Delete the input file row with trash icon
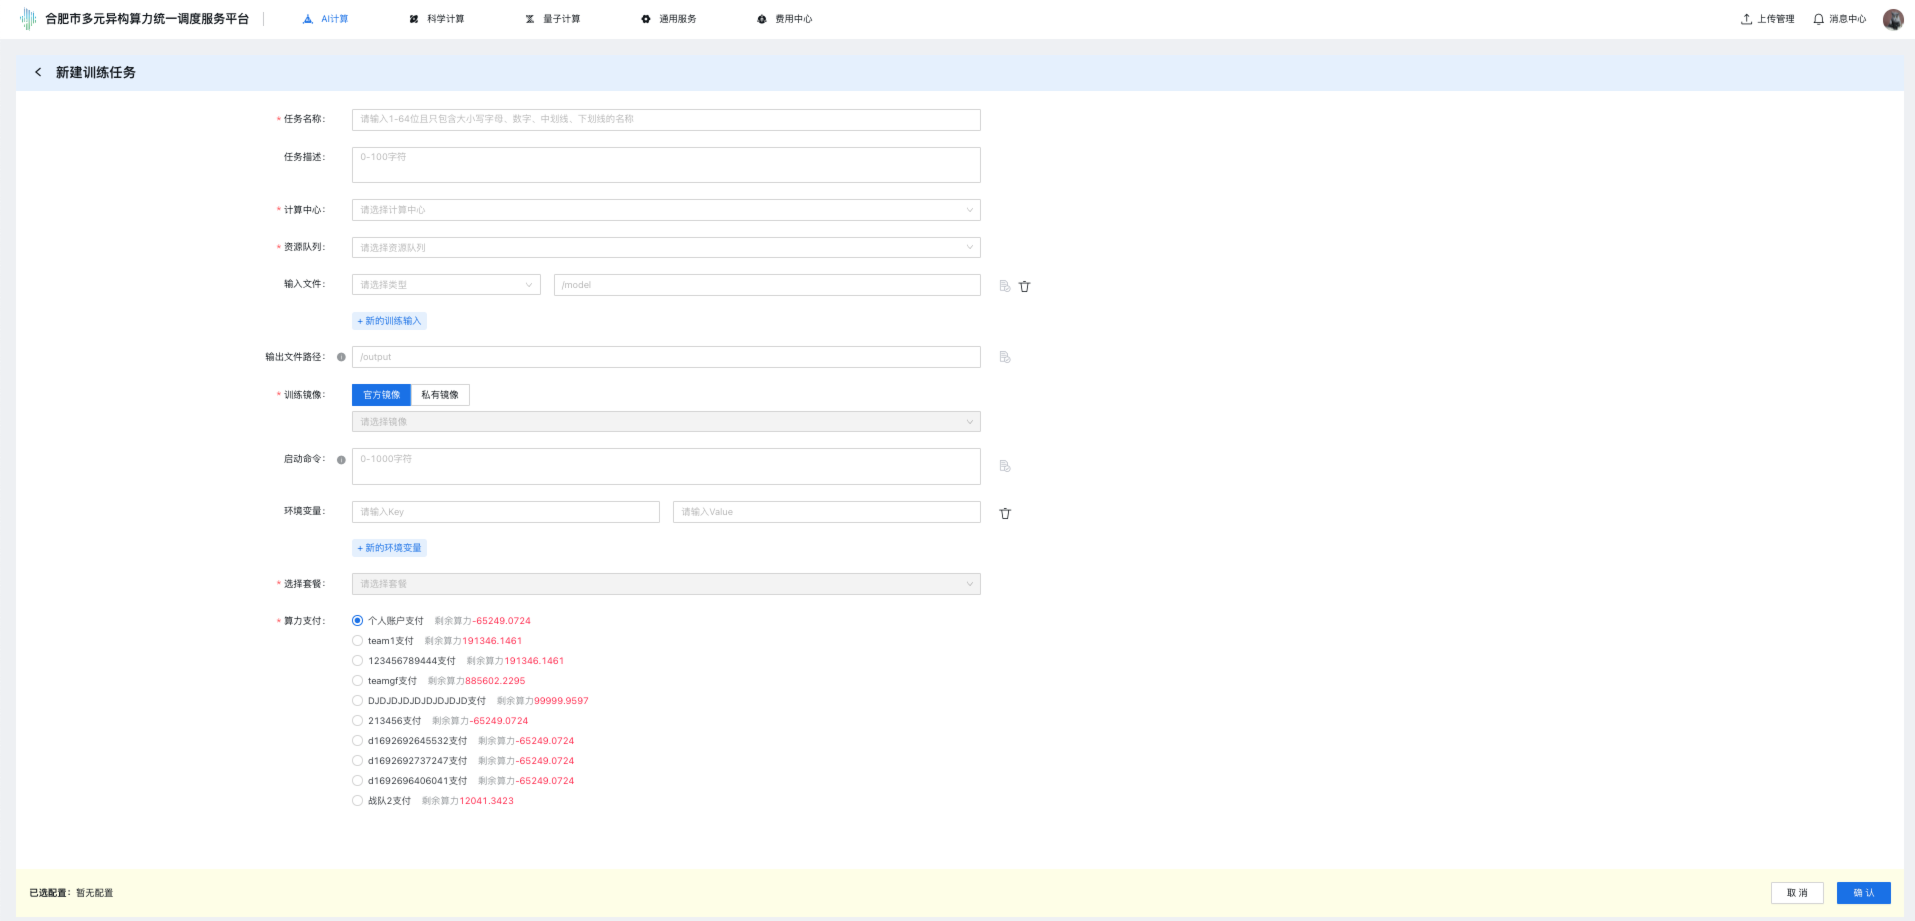The image size is (1915, 921). click(1024, 286)
